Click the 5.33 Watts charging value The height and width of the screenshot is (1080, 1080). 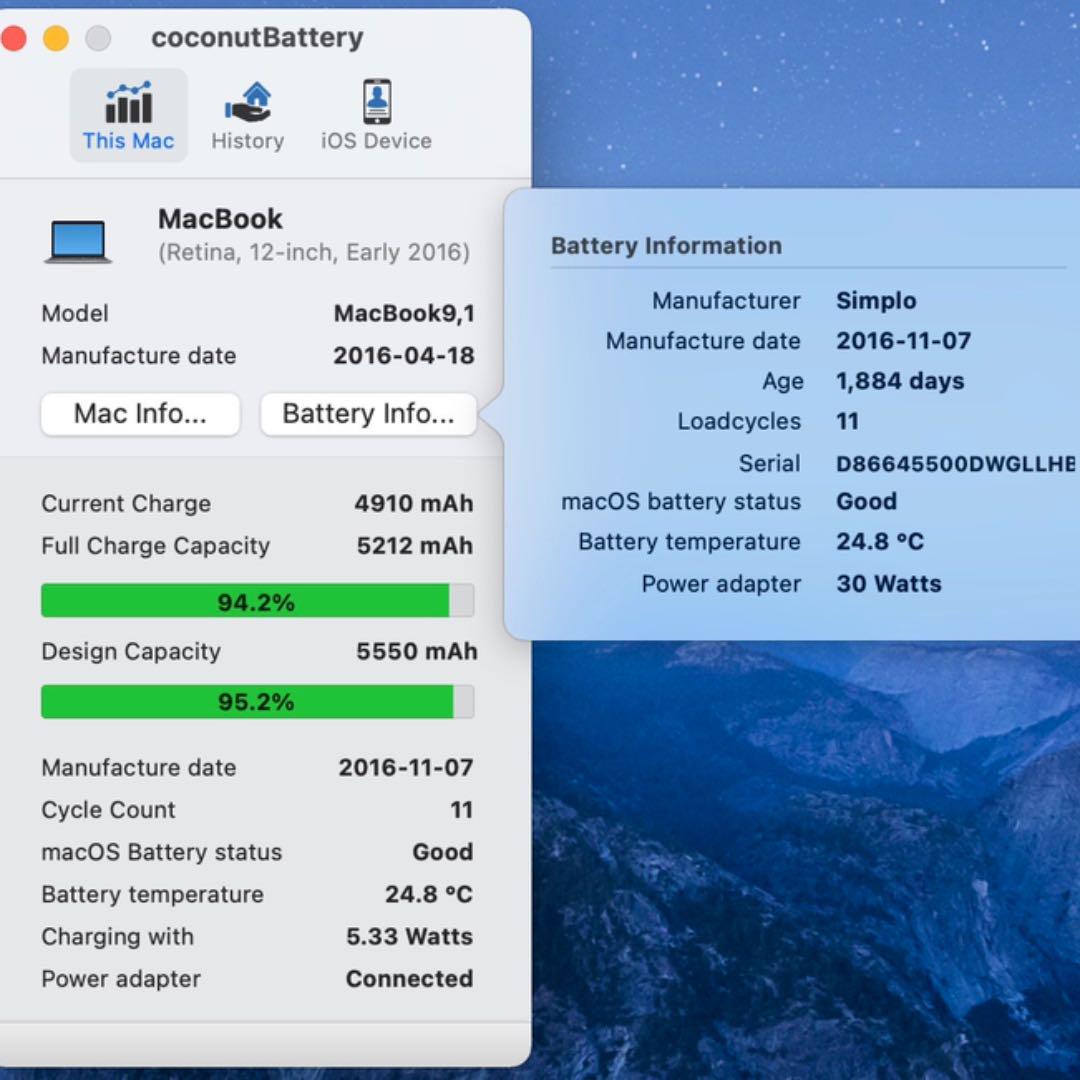[x=409, y=937]
